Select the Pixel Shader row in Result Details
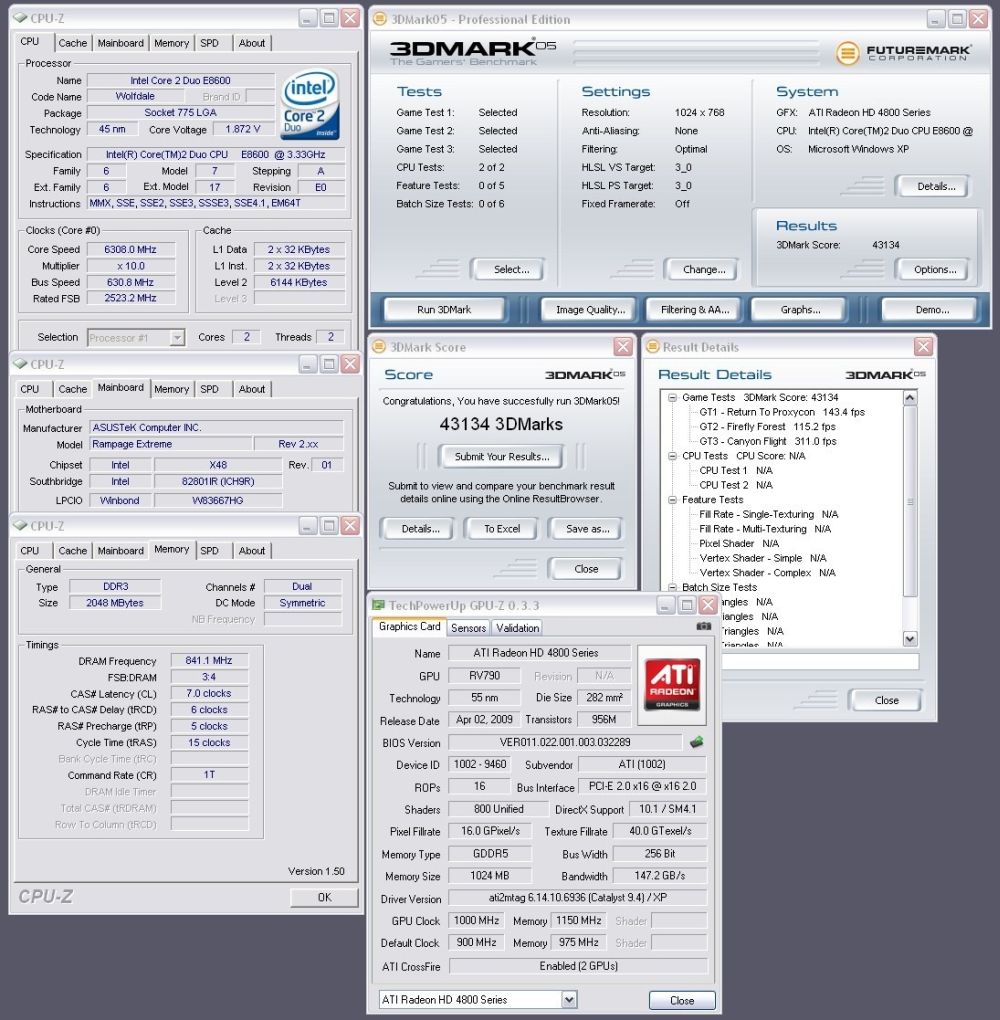The image size is (1000, 1020). [x=739, y=543]
